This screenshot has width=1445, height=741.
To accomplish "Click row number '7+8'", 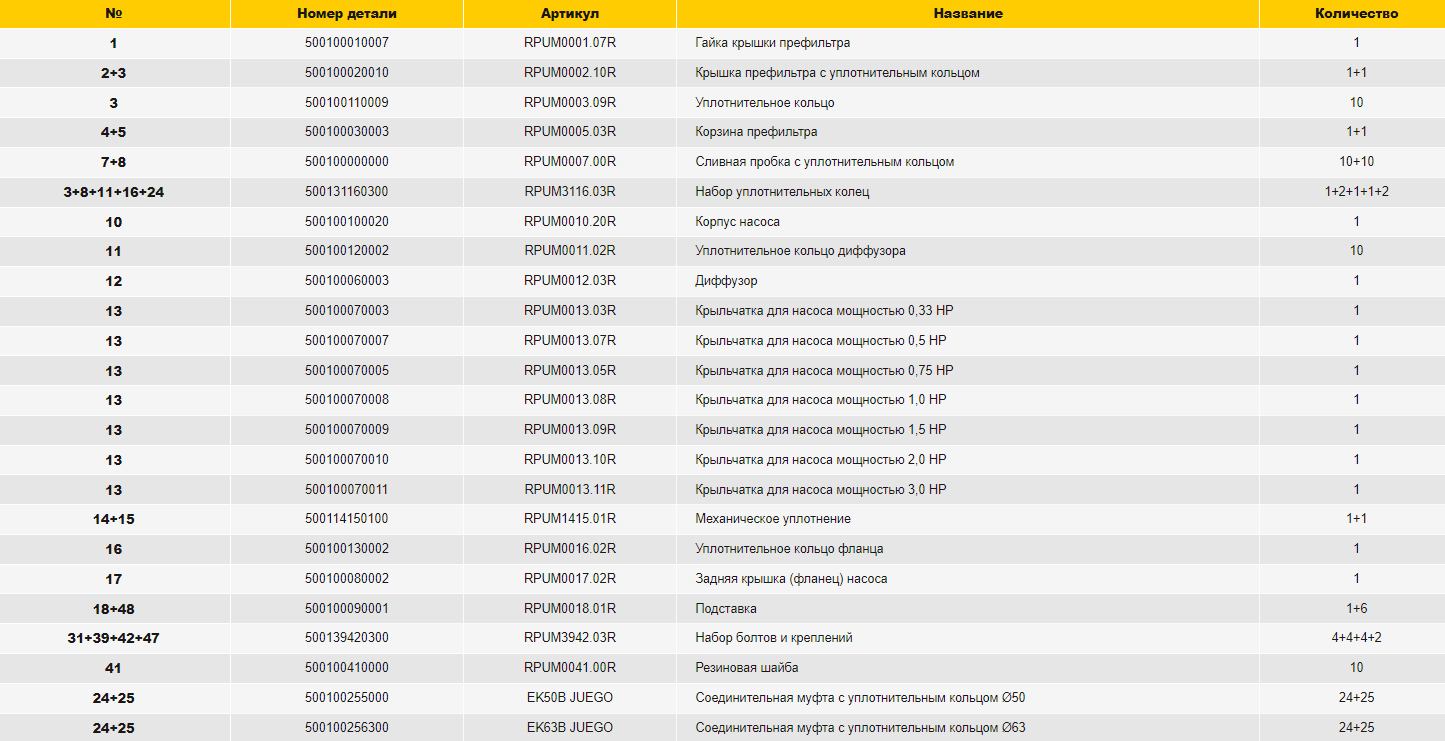I will tap(114, 162).
